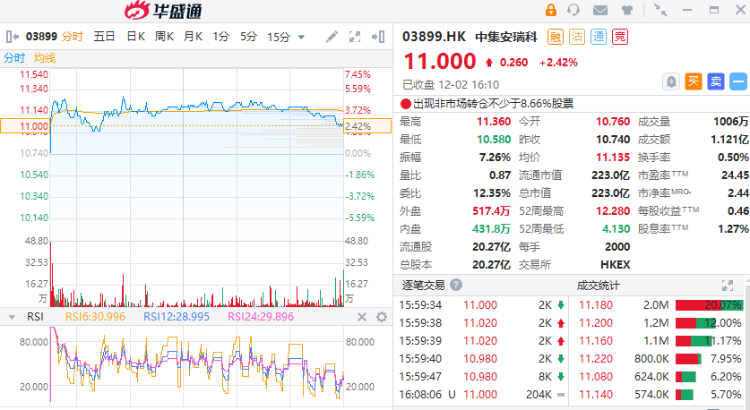
Task: Click the 中集安瑞科 stock name
Action: pos(507,37)
